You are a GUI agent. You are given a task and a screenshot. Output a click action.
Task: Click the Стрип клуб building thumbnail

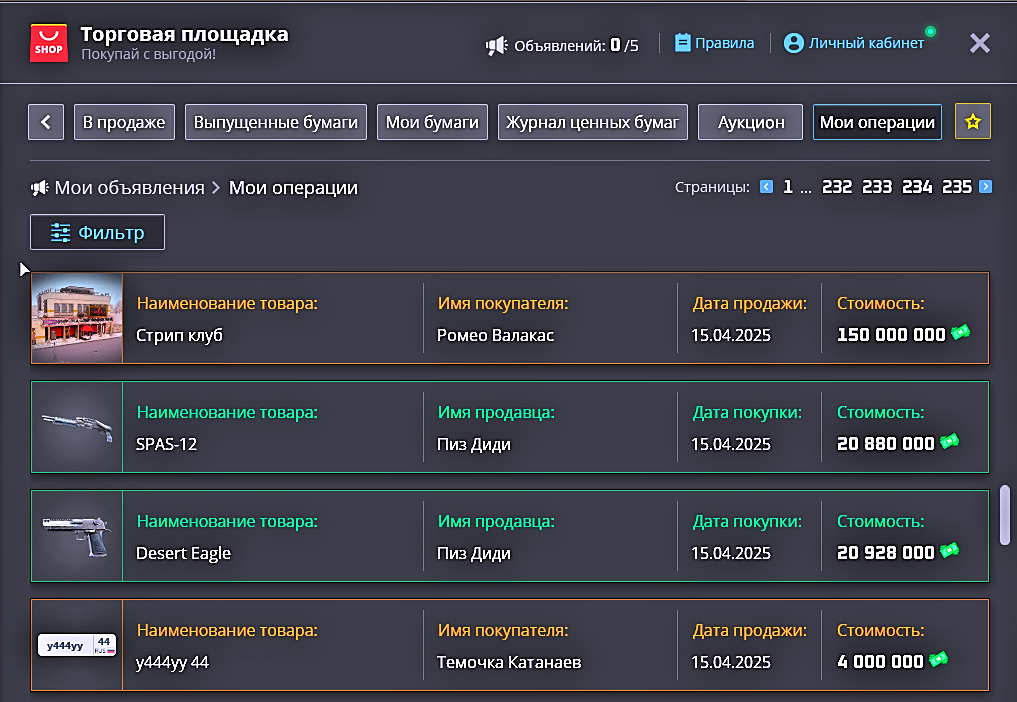pyautogui.click(x=77, y=318)
